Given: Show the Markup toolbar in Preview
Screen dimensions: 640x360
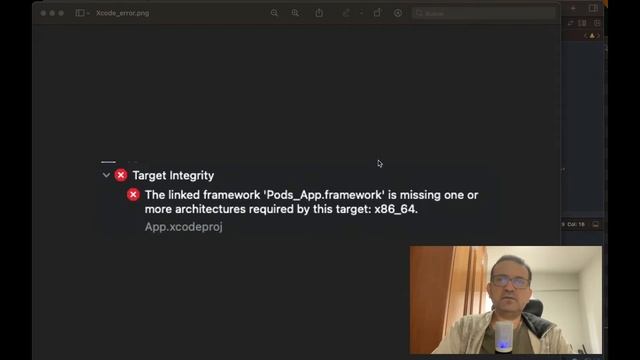Looking at the screenshot, I should [398, 13].
